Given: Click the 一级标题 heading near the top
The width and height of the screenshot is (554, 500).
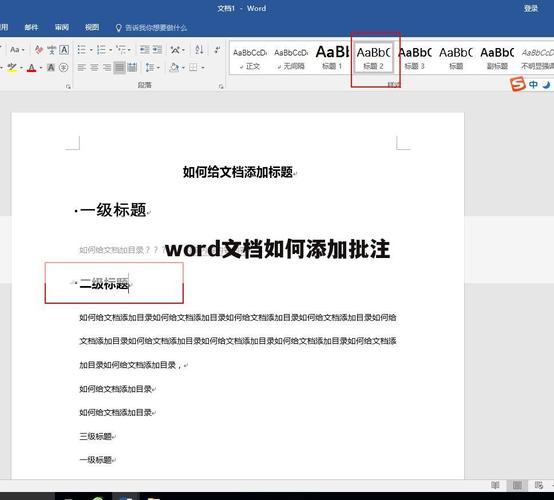Looking at the screenshot, I should tap(113, 210).
